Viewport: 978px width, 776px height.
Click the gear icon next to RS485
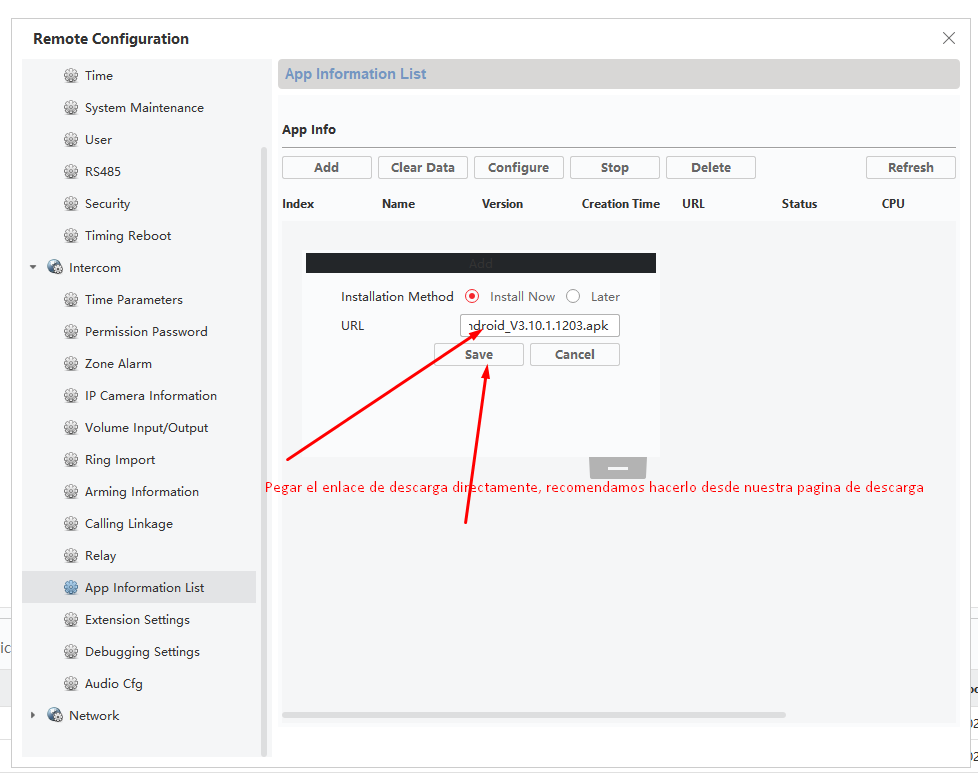[71, 172]
